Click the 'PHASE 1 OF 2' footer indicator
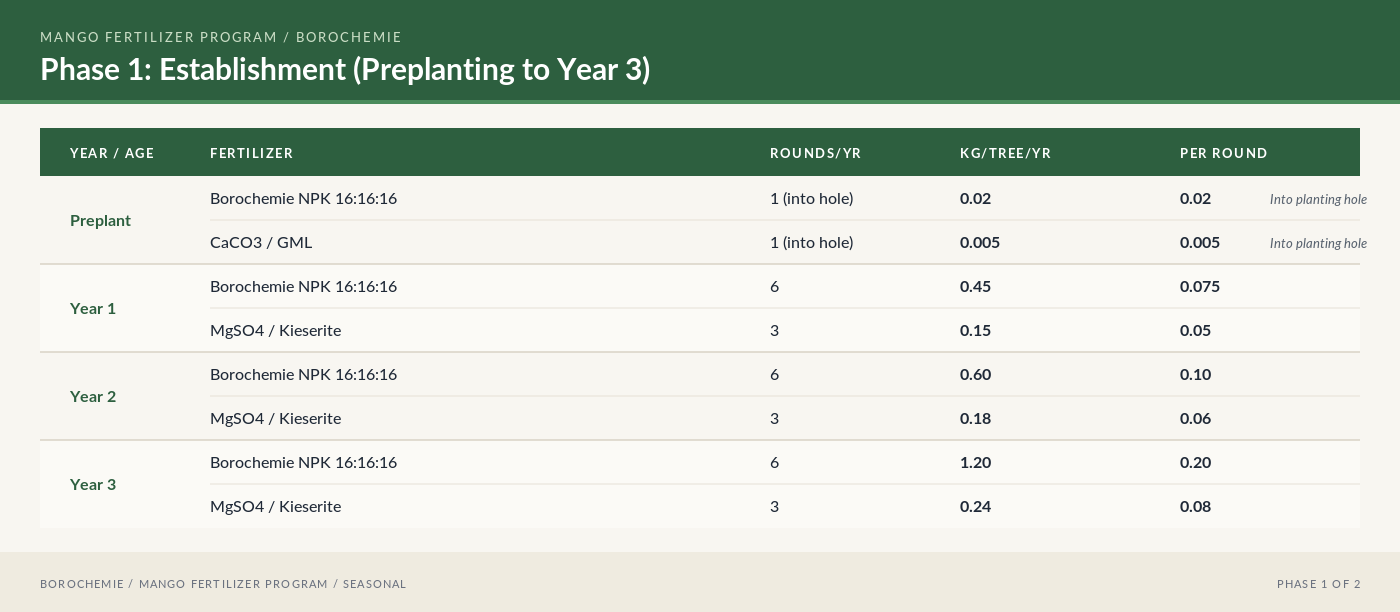The image size is (1400, 612). point(1318,584)
